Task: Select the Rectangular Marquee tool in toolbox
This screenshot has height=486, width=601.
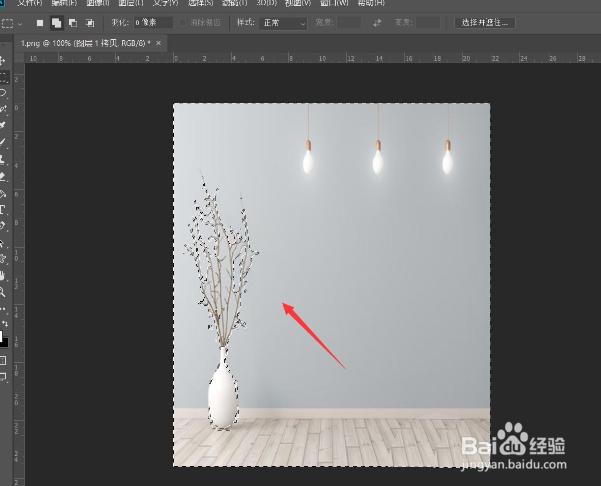Action: 3,77
